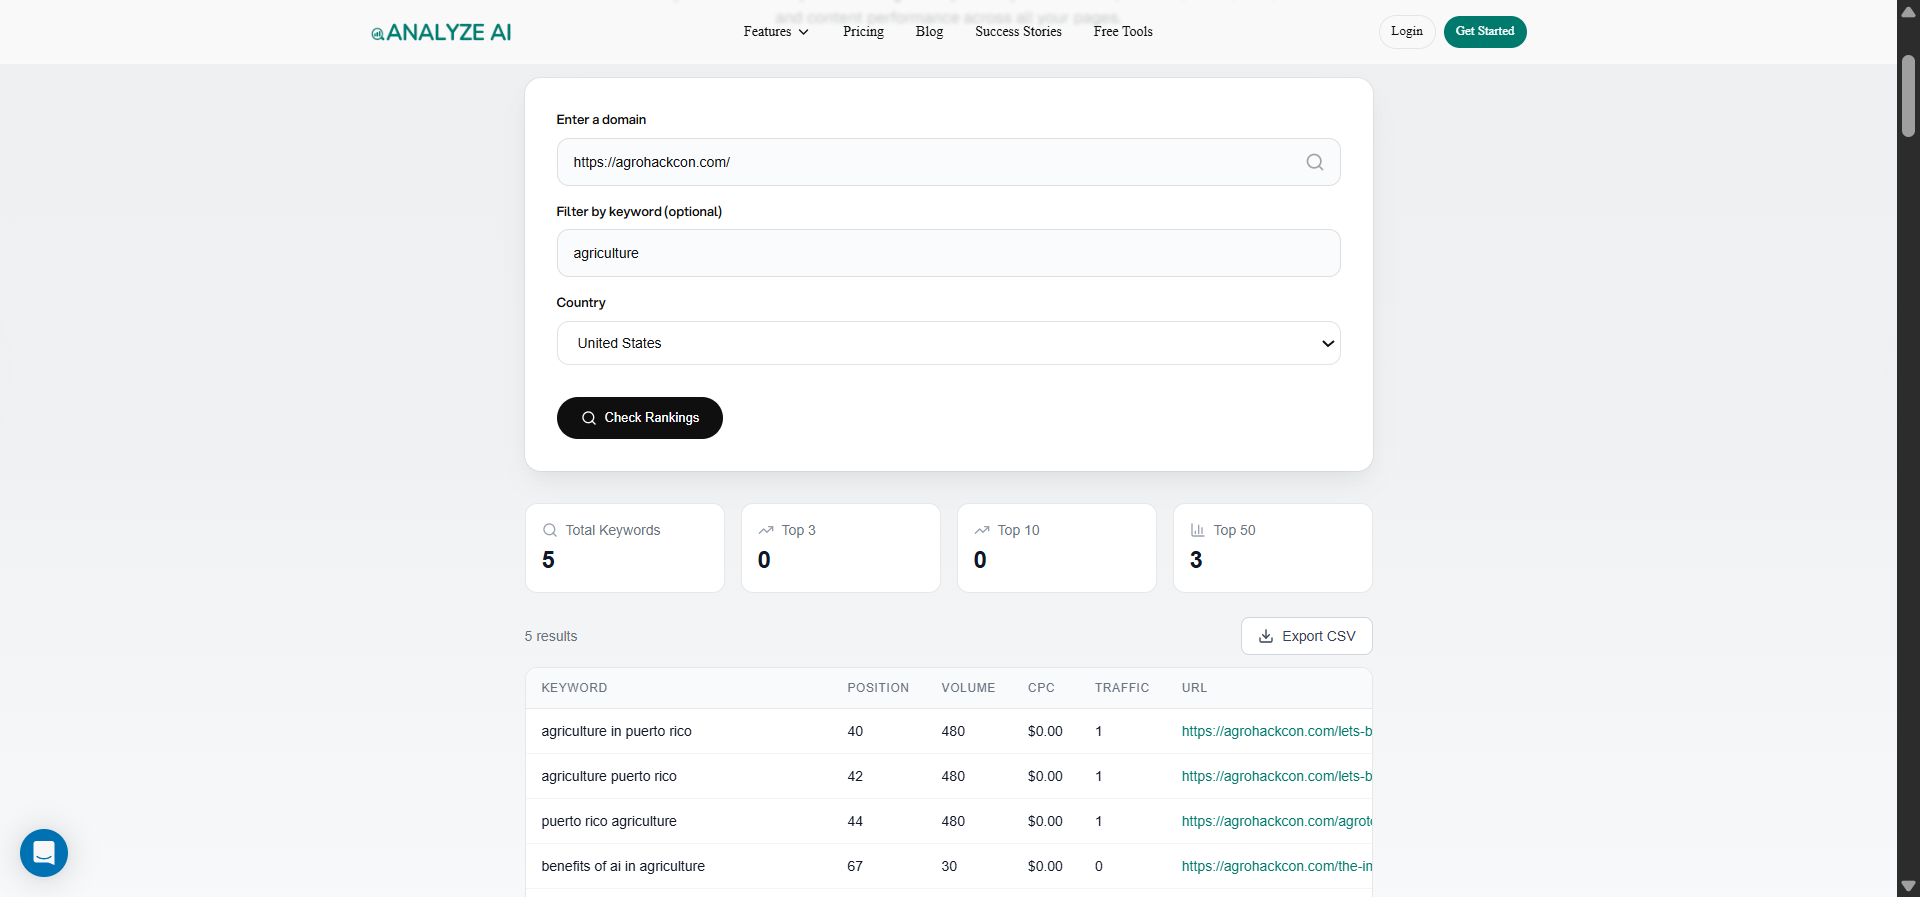Click the Top 10 trend icon

982,530
